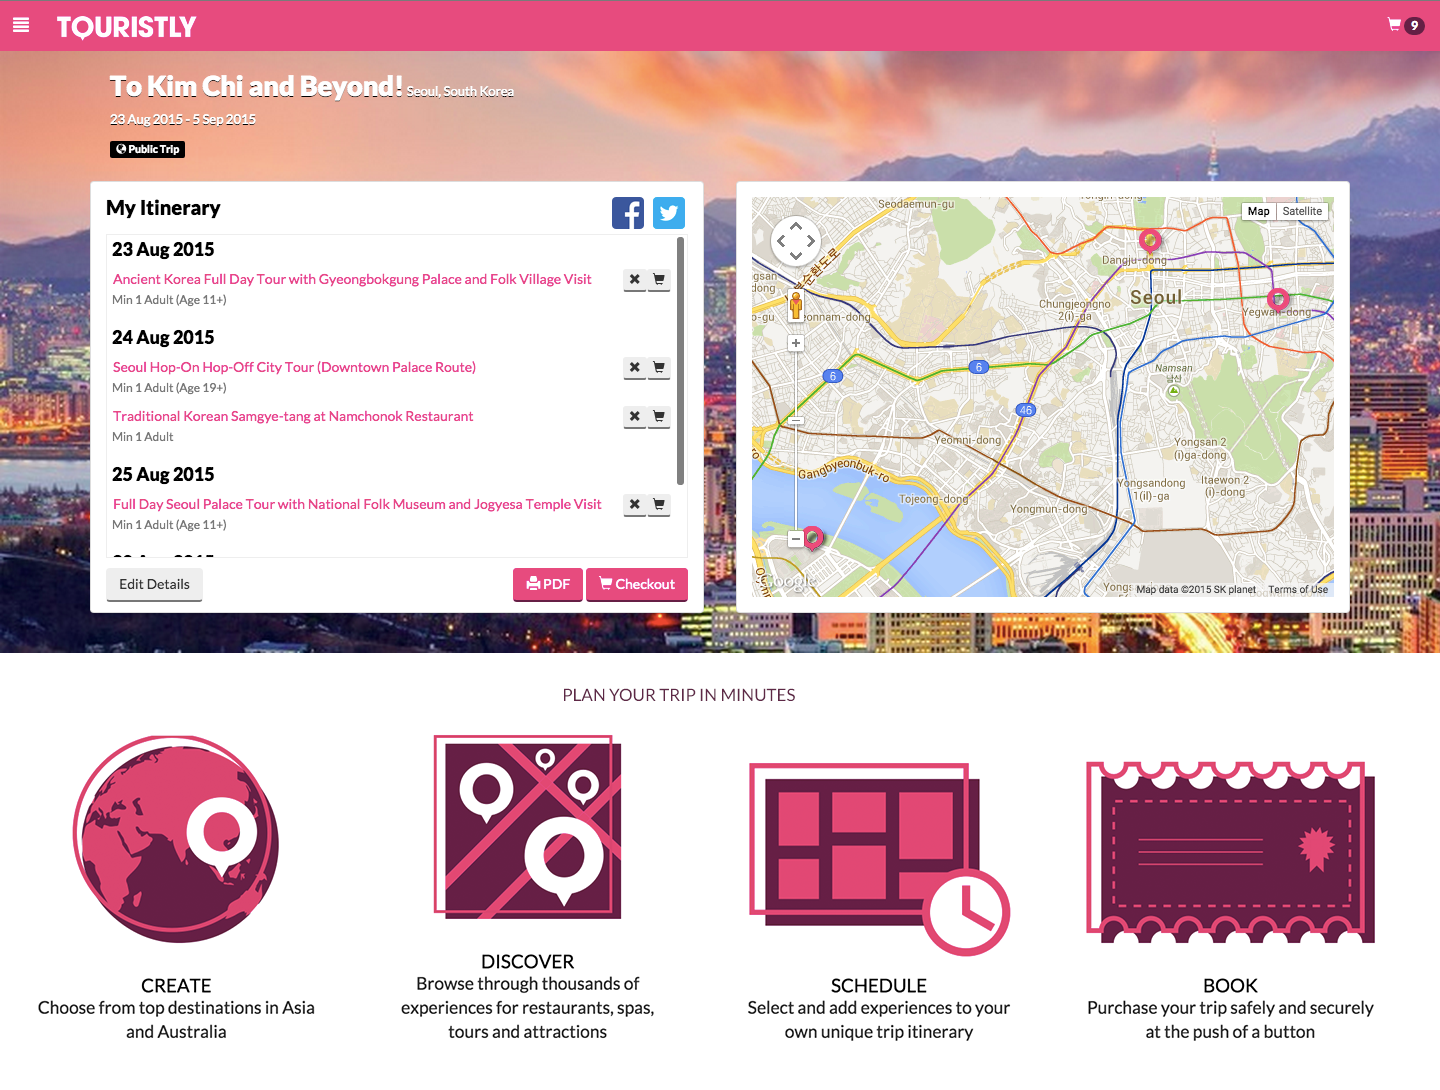Click the map zoom slider handle
Viewport: 1440px width, 1090px height.
point(796,421)
